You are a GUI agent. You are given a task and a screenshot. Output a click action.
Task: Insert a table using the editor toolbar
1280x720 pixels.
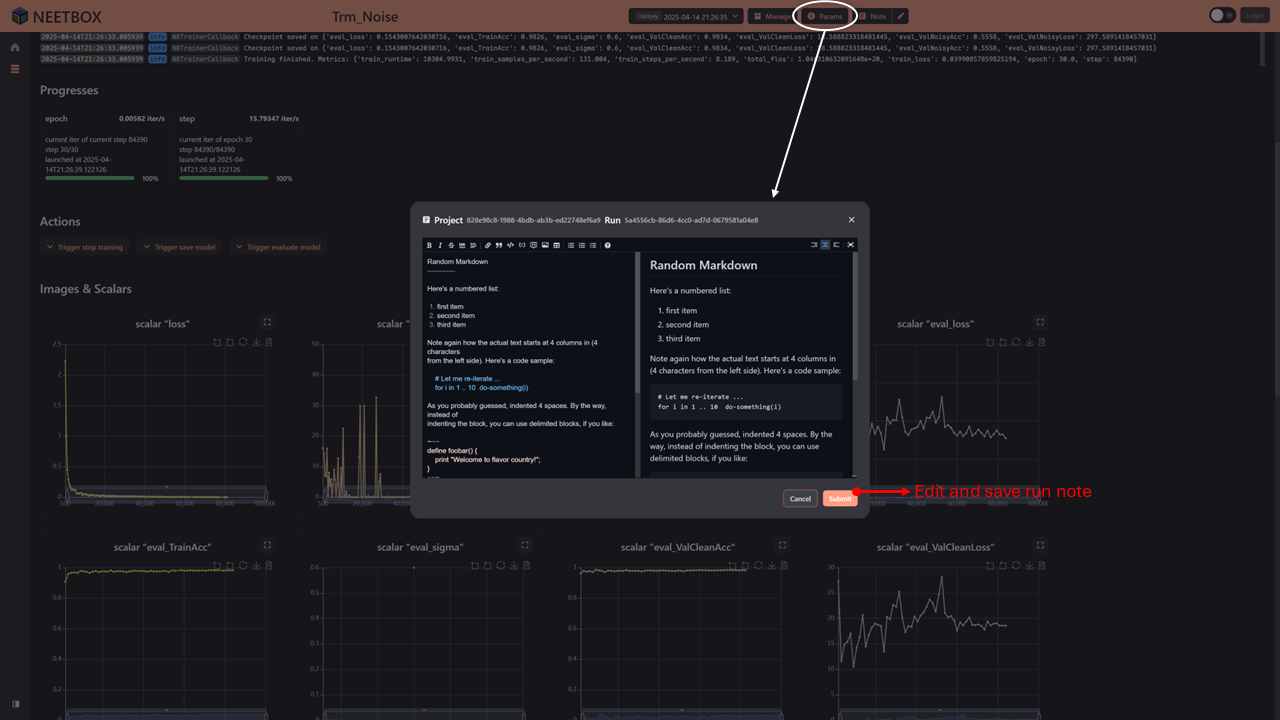pyautogui.click(x=557, y=245)
